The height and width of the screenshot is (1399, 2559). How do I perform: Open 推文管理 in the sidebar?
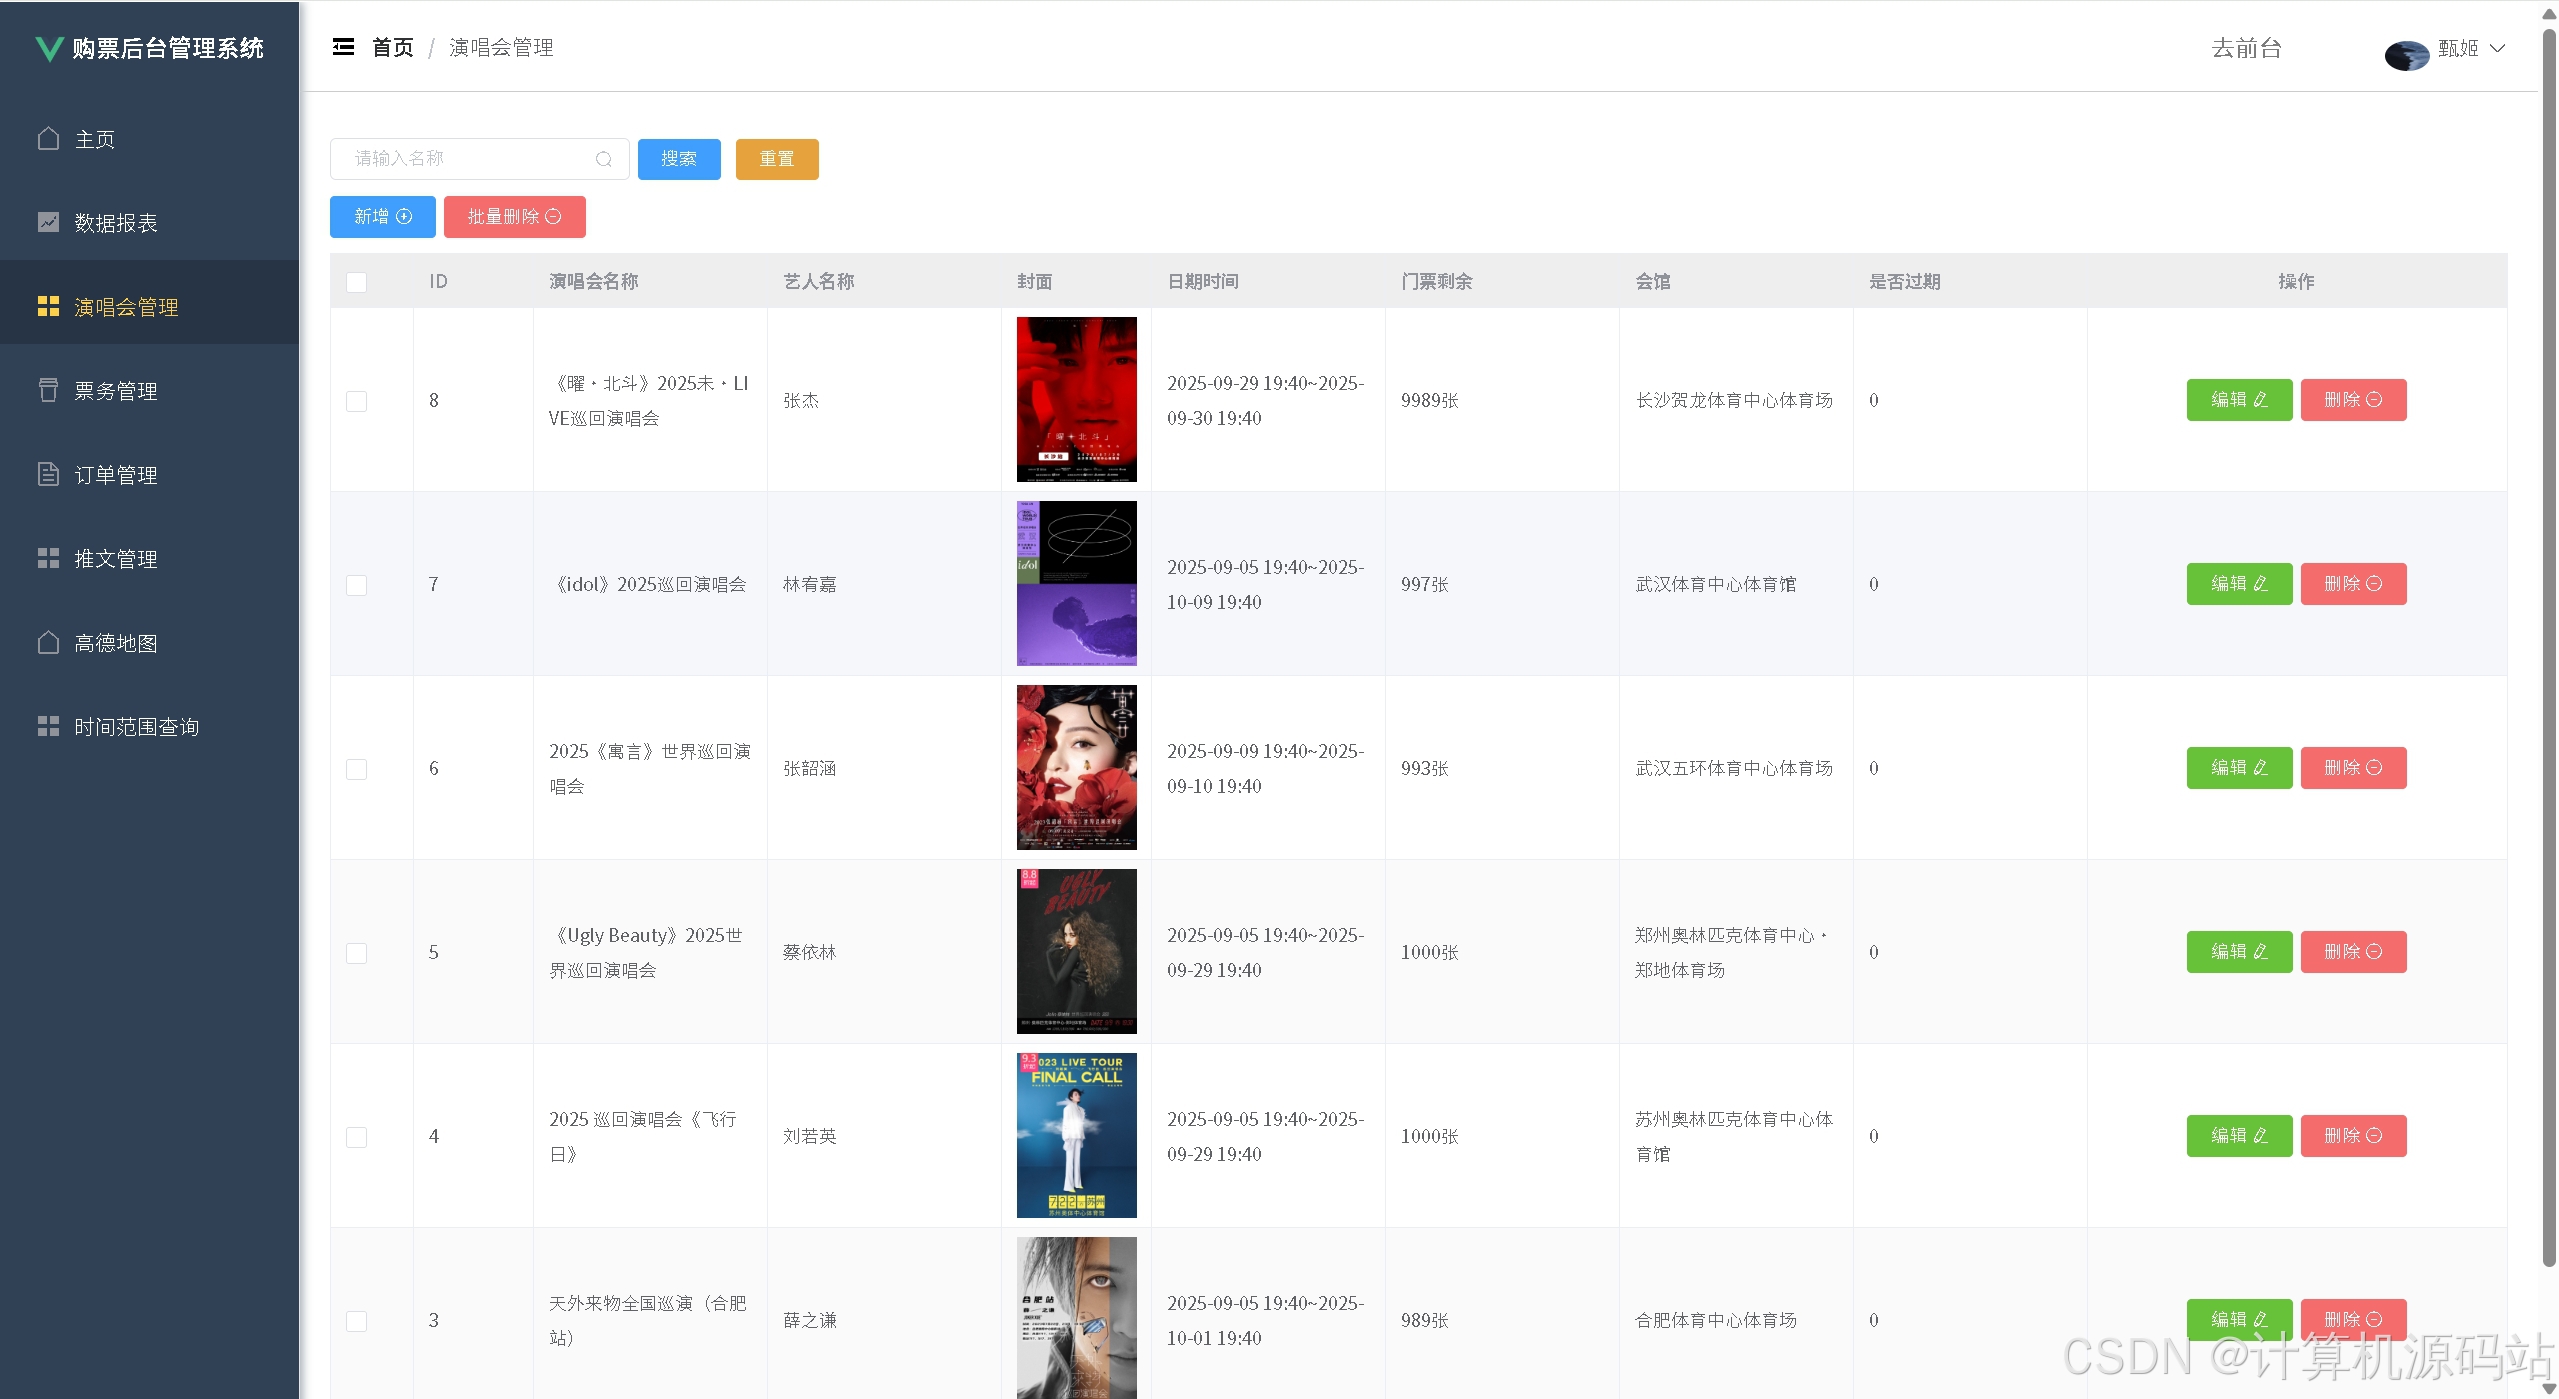pyautogui.click(x=150, y=559)
